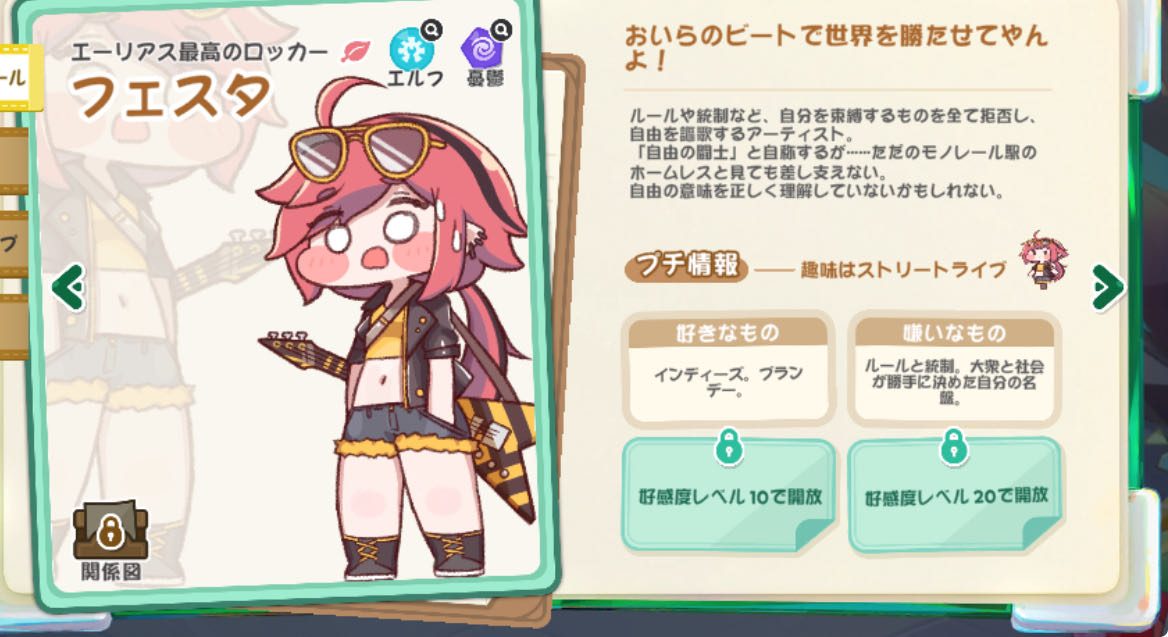The height and width of the screenshot is (637, 1168).
Task: Click the red leaf icon beside title
Action: 356,51
